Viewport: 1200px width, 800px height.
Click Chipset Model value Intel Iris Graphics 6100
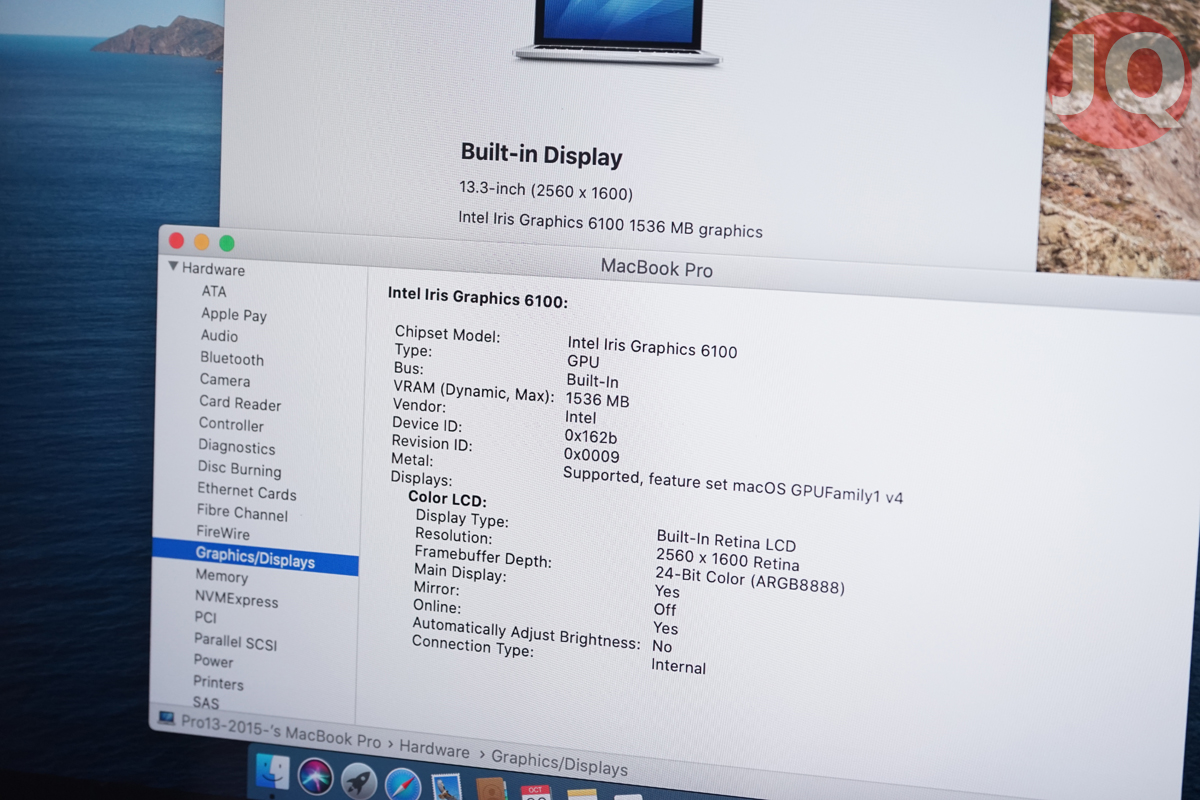pyautogui.click(x=652, y=347)
